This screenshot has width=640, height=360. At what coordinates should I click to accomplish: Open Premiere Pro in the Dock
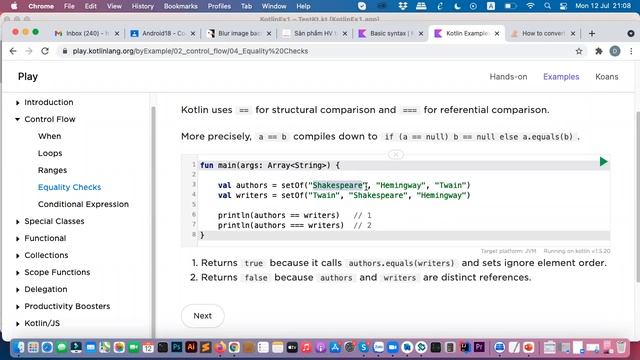point(479,347)
